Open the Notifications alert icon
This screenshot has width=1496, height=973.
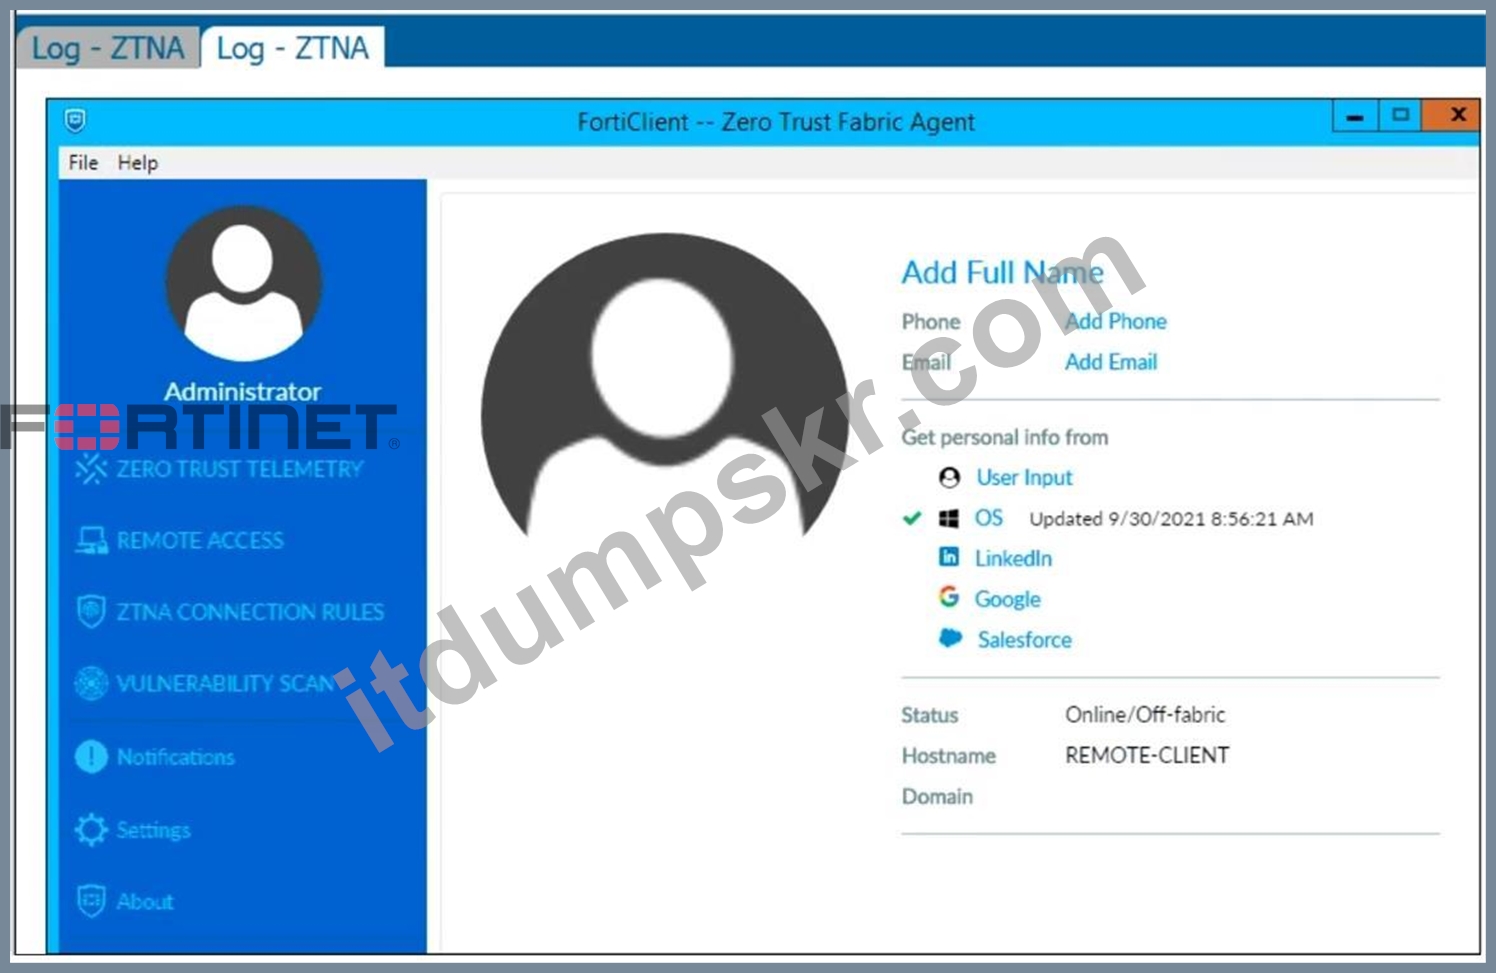click(x=91, y=756)
